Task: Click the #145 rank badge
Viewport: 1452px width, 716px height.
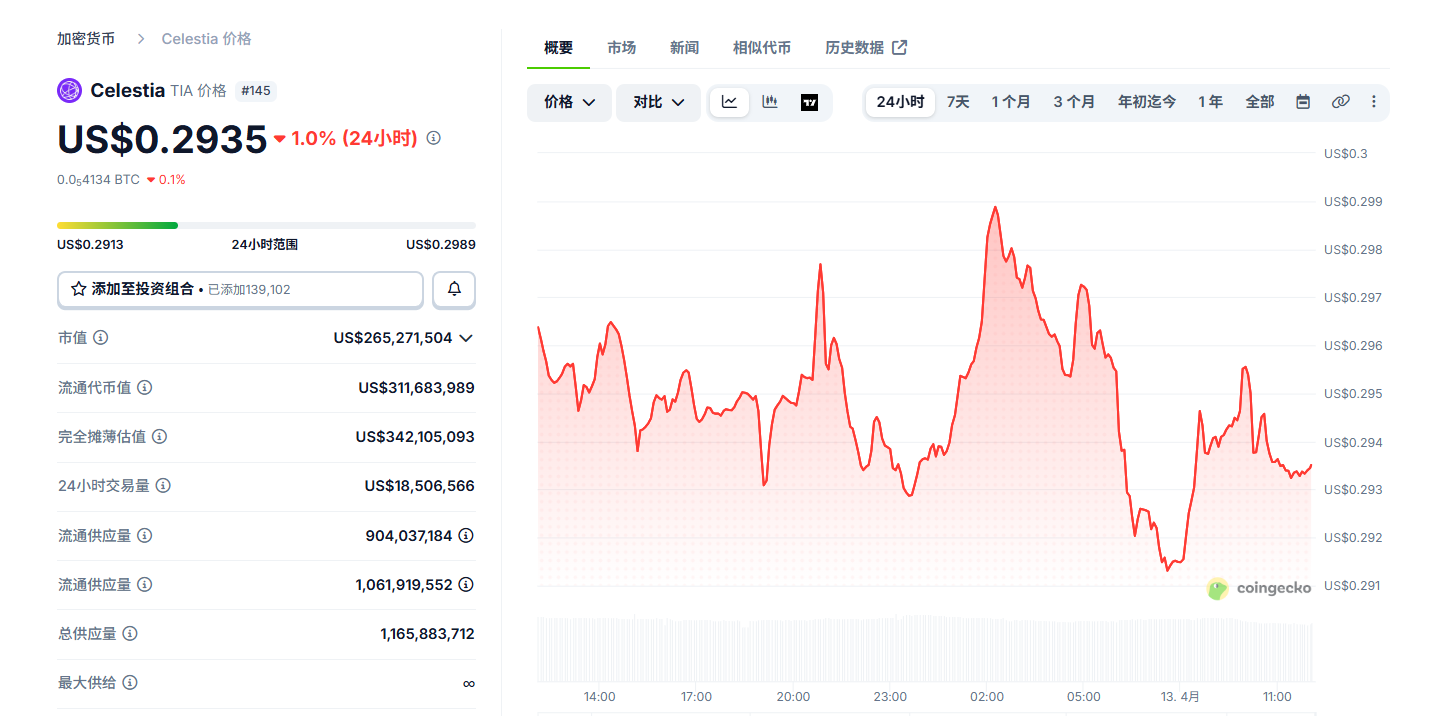Action: click(x=256, y=91)
